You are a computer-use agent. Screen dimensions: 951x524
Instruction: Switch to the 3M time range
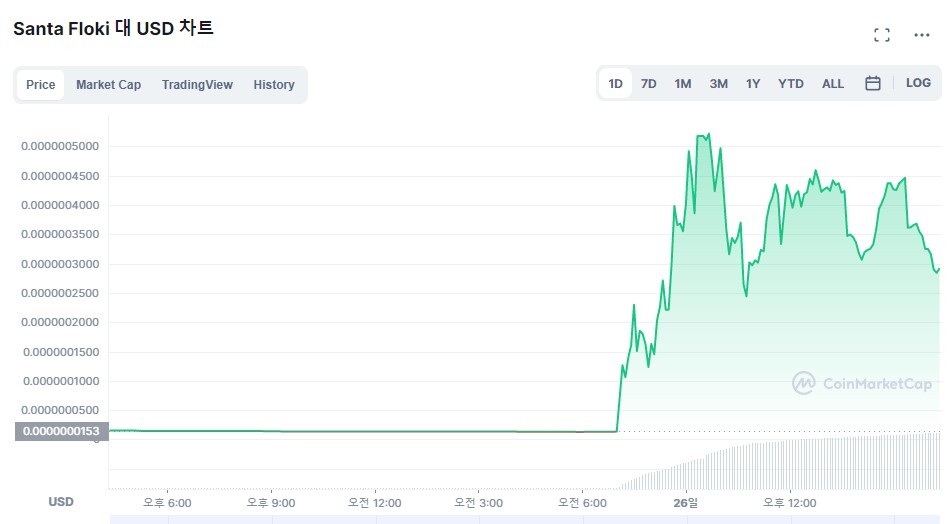[x=719, y=84]
